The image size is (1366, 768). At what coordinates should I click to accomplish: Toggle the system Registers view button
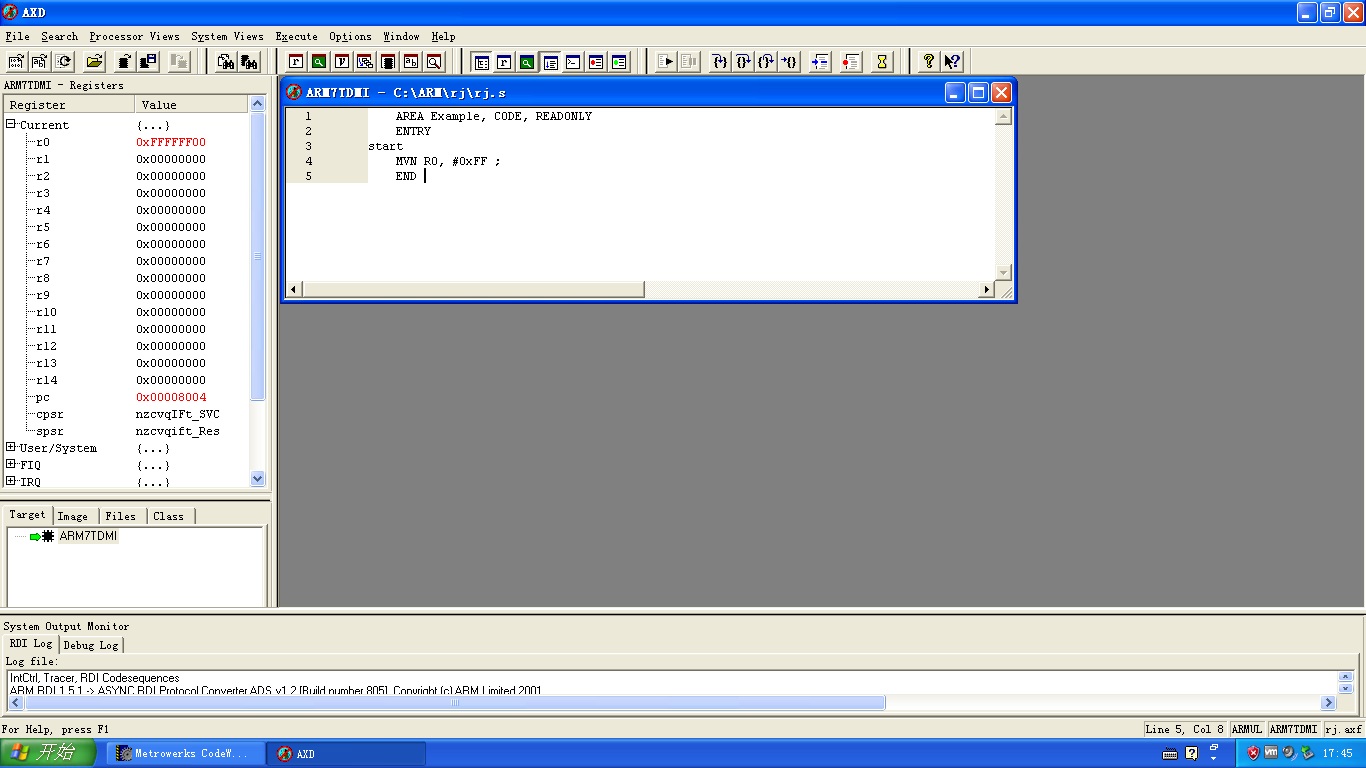pos(504,62)
